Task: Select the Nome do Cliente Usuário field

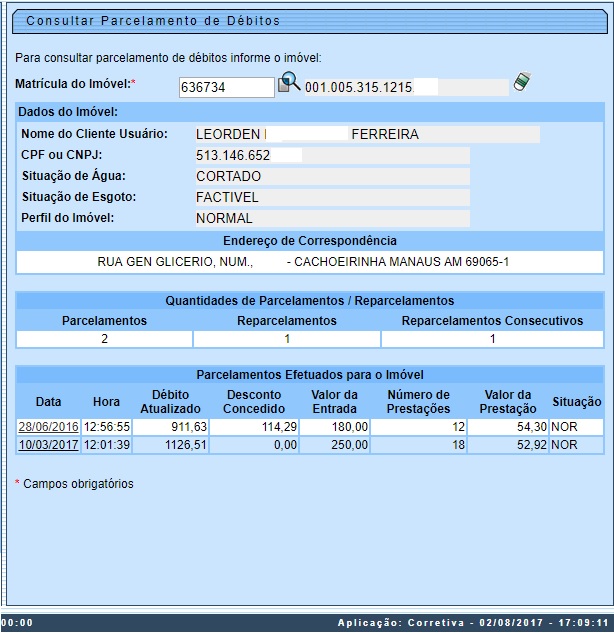Action: [366, 134]
